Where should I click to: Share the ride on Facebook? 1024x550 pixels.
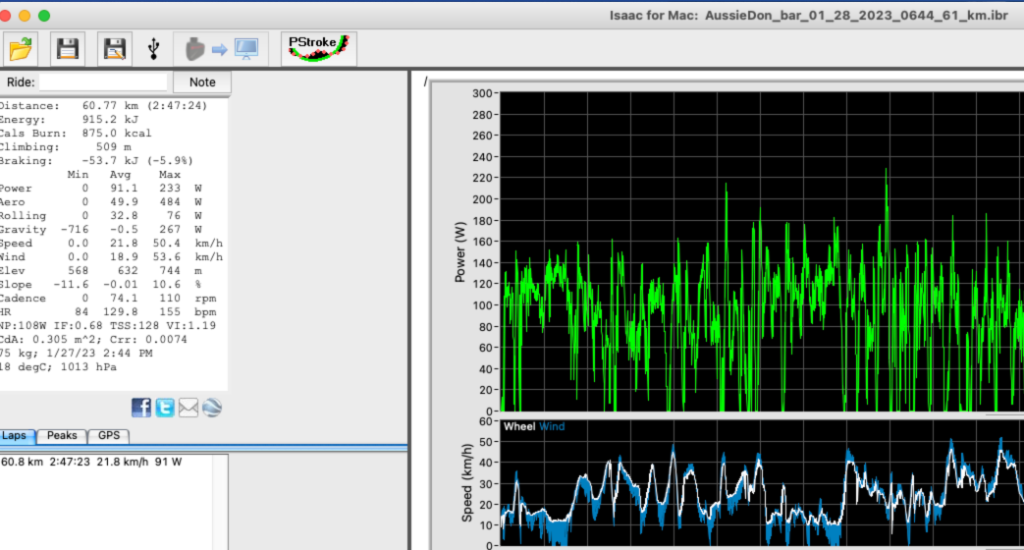pyautogui.click(x=141, y=407)
